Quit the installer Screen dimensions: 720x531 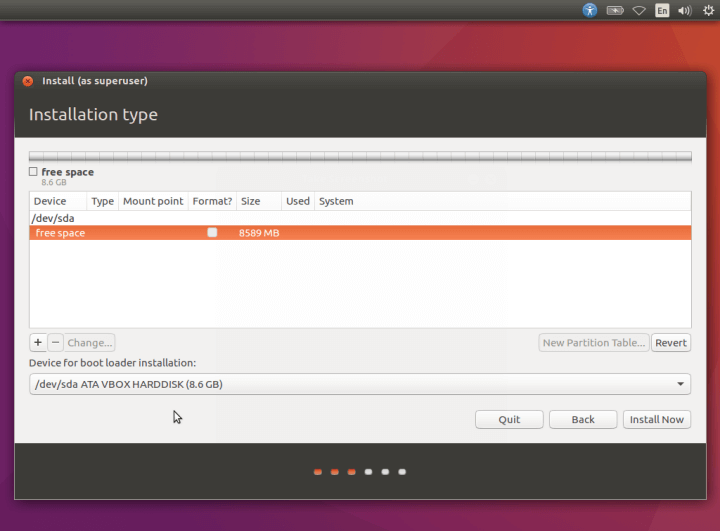click(x=509, y=419)
